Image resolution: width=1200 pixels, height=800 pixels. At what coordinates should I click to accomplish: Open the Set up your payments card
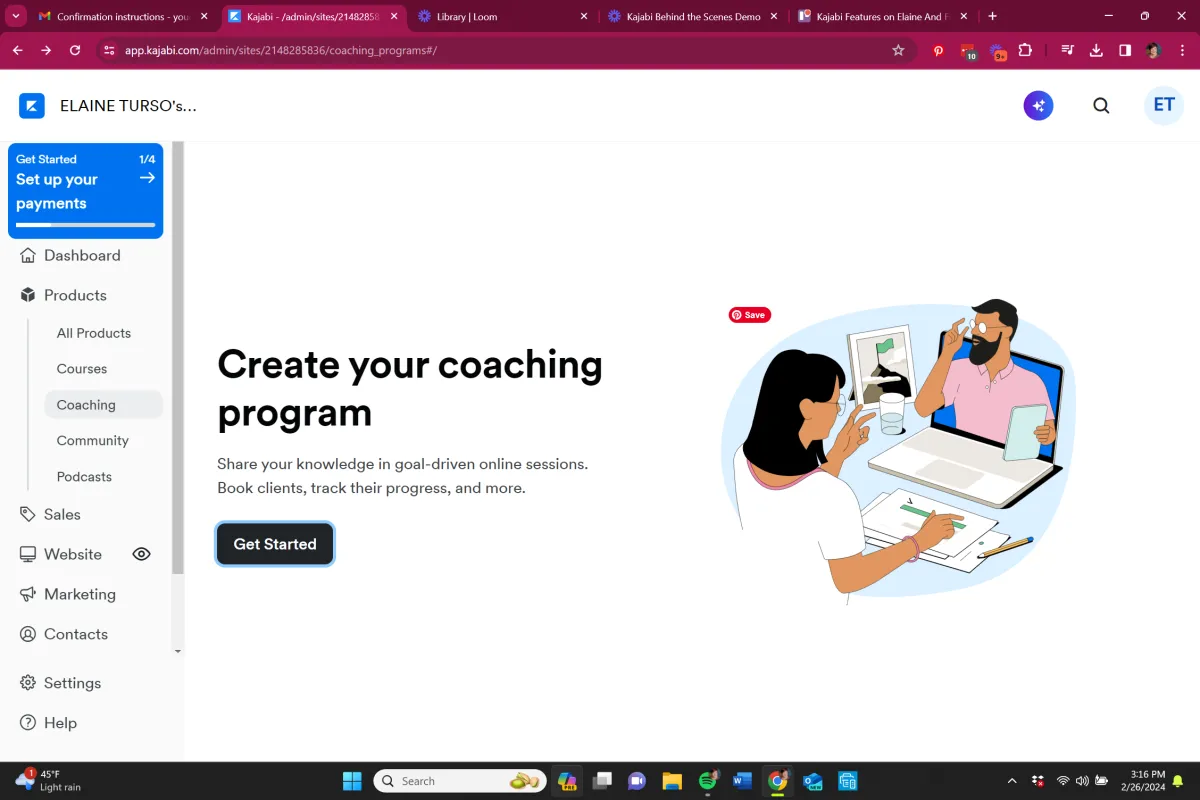85,191
